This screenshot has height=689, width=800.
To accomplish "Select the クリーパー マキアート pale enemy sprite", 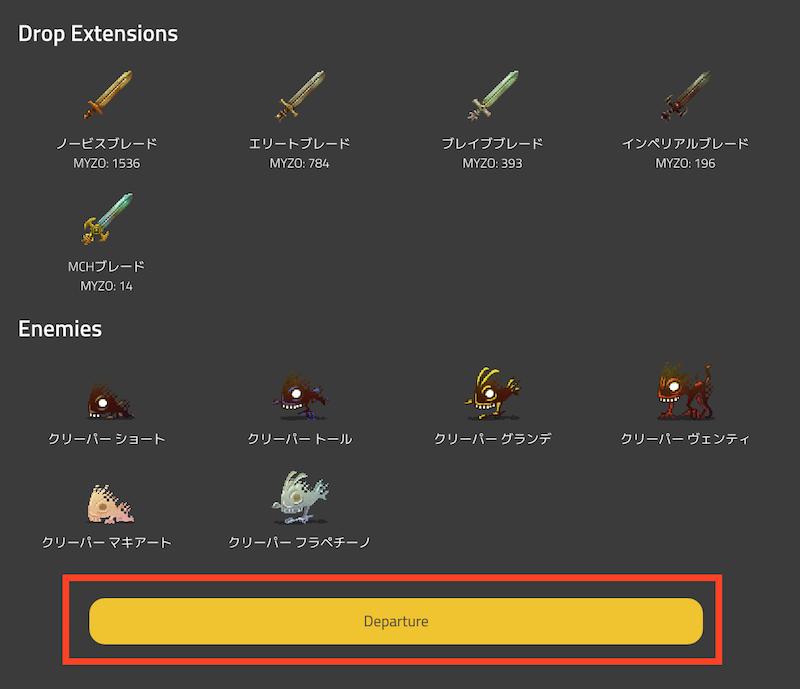I will tap(109, 504).
